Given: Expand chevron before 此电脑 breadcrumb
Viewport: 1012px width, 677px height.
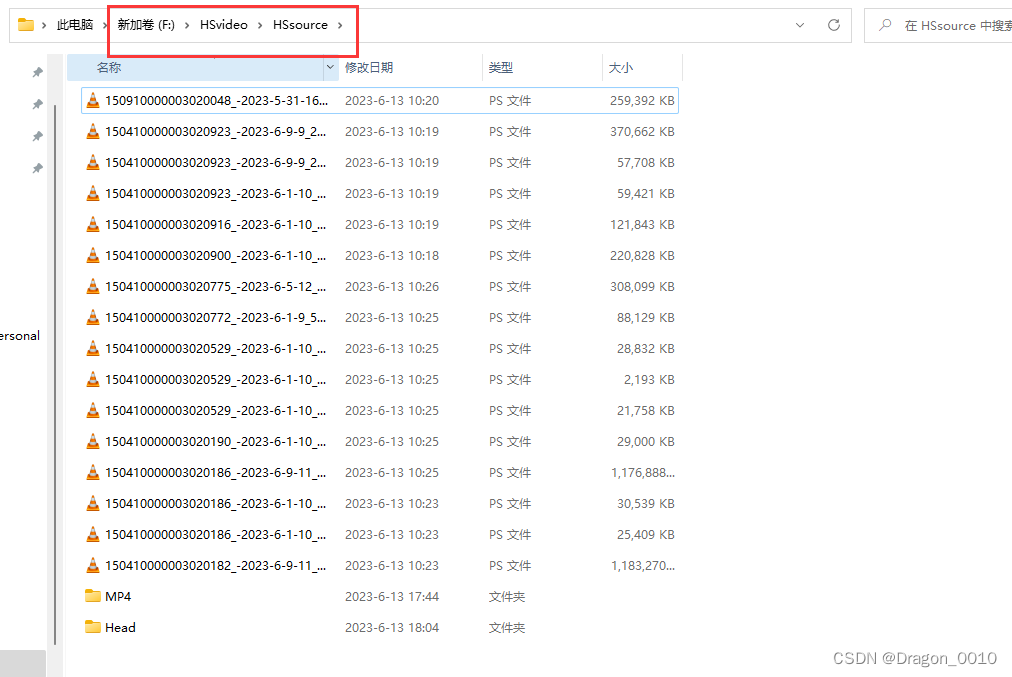Looking at the screenshot, I should 44,25.
